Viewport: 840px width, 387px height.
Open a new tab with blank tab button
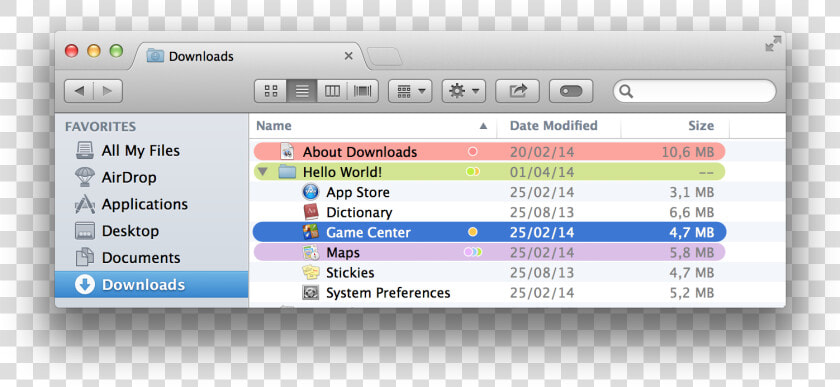click(385, 57)
